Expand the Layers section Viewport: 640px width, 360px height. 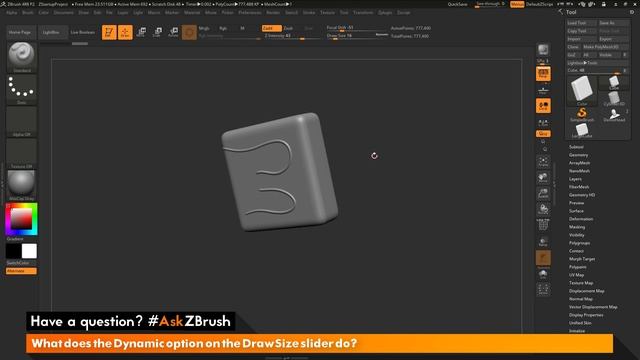[575, 179]
